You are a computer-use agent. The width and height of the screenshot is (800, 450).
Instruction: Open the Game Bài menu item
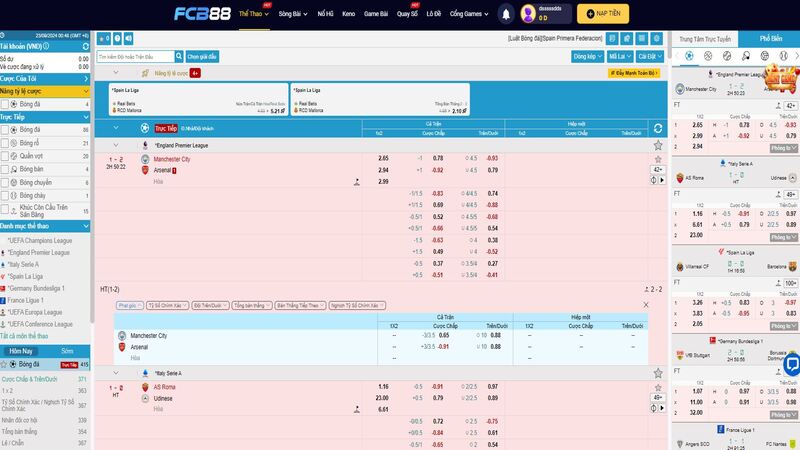pos(376,14)
